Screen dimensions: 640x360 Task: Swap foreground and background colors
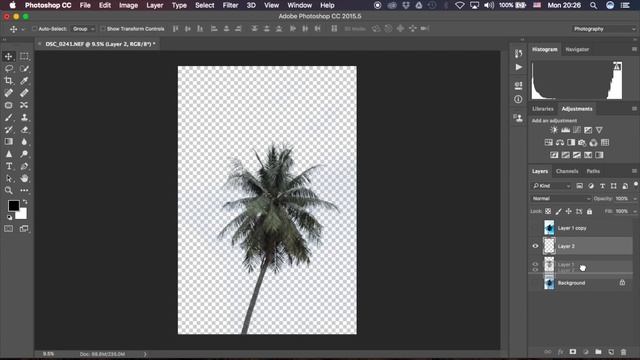pos(25,202)
